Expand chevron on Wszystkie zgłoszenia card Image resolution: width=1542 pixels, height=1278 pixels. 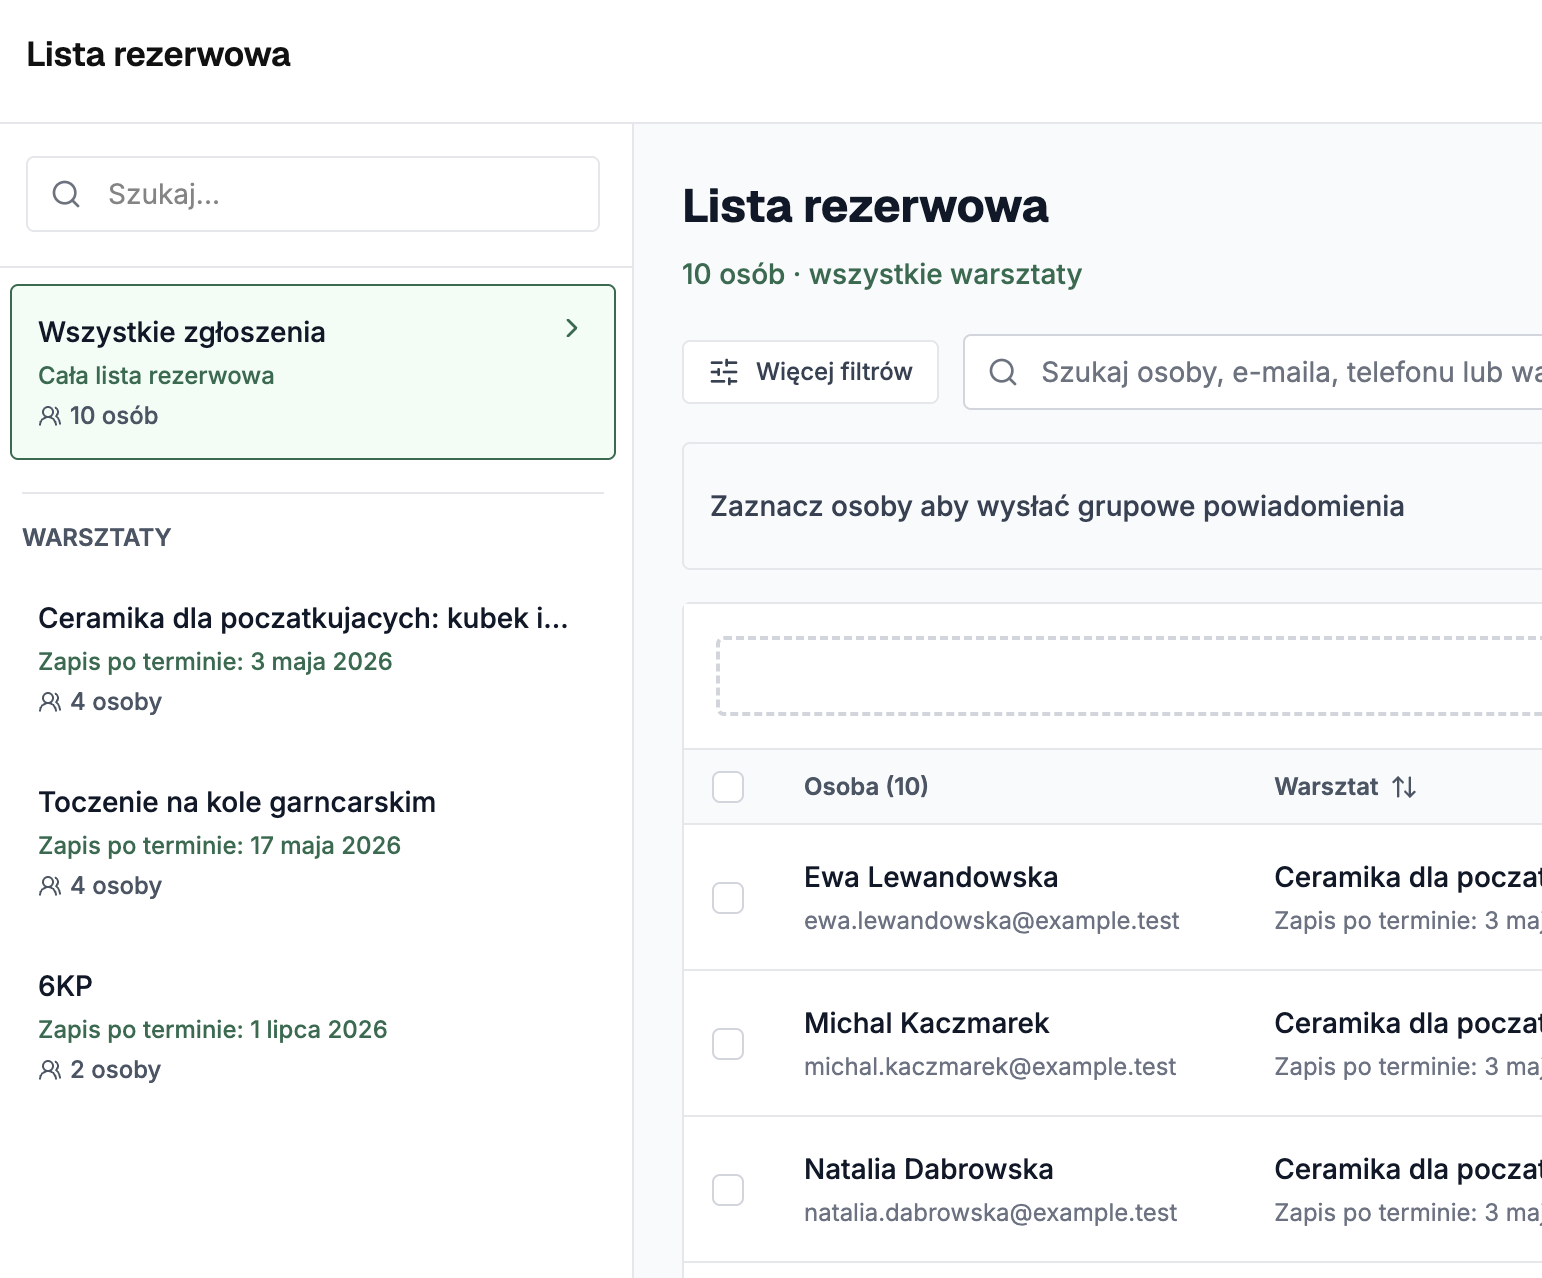[x=572, y=328]
